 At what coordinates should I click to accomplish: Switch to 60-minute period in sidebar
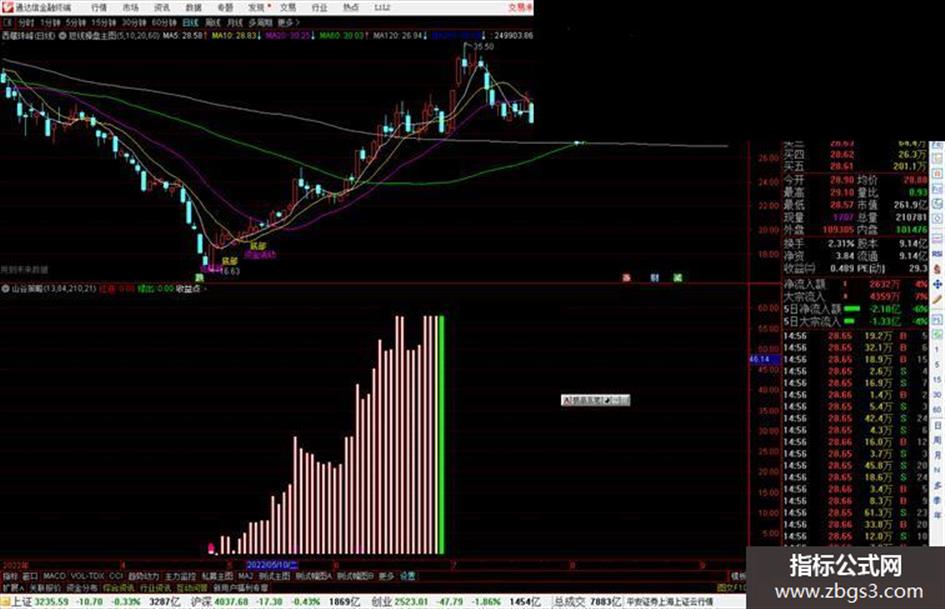[937, 410]
